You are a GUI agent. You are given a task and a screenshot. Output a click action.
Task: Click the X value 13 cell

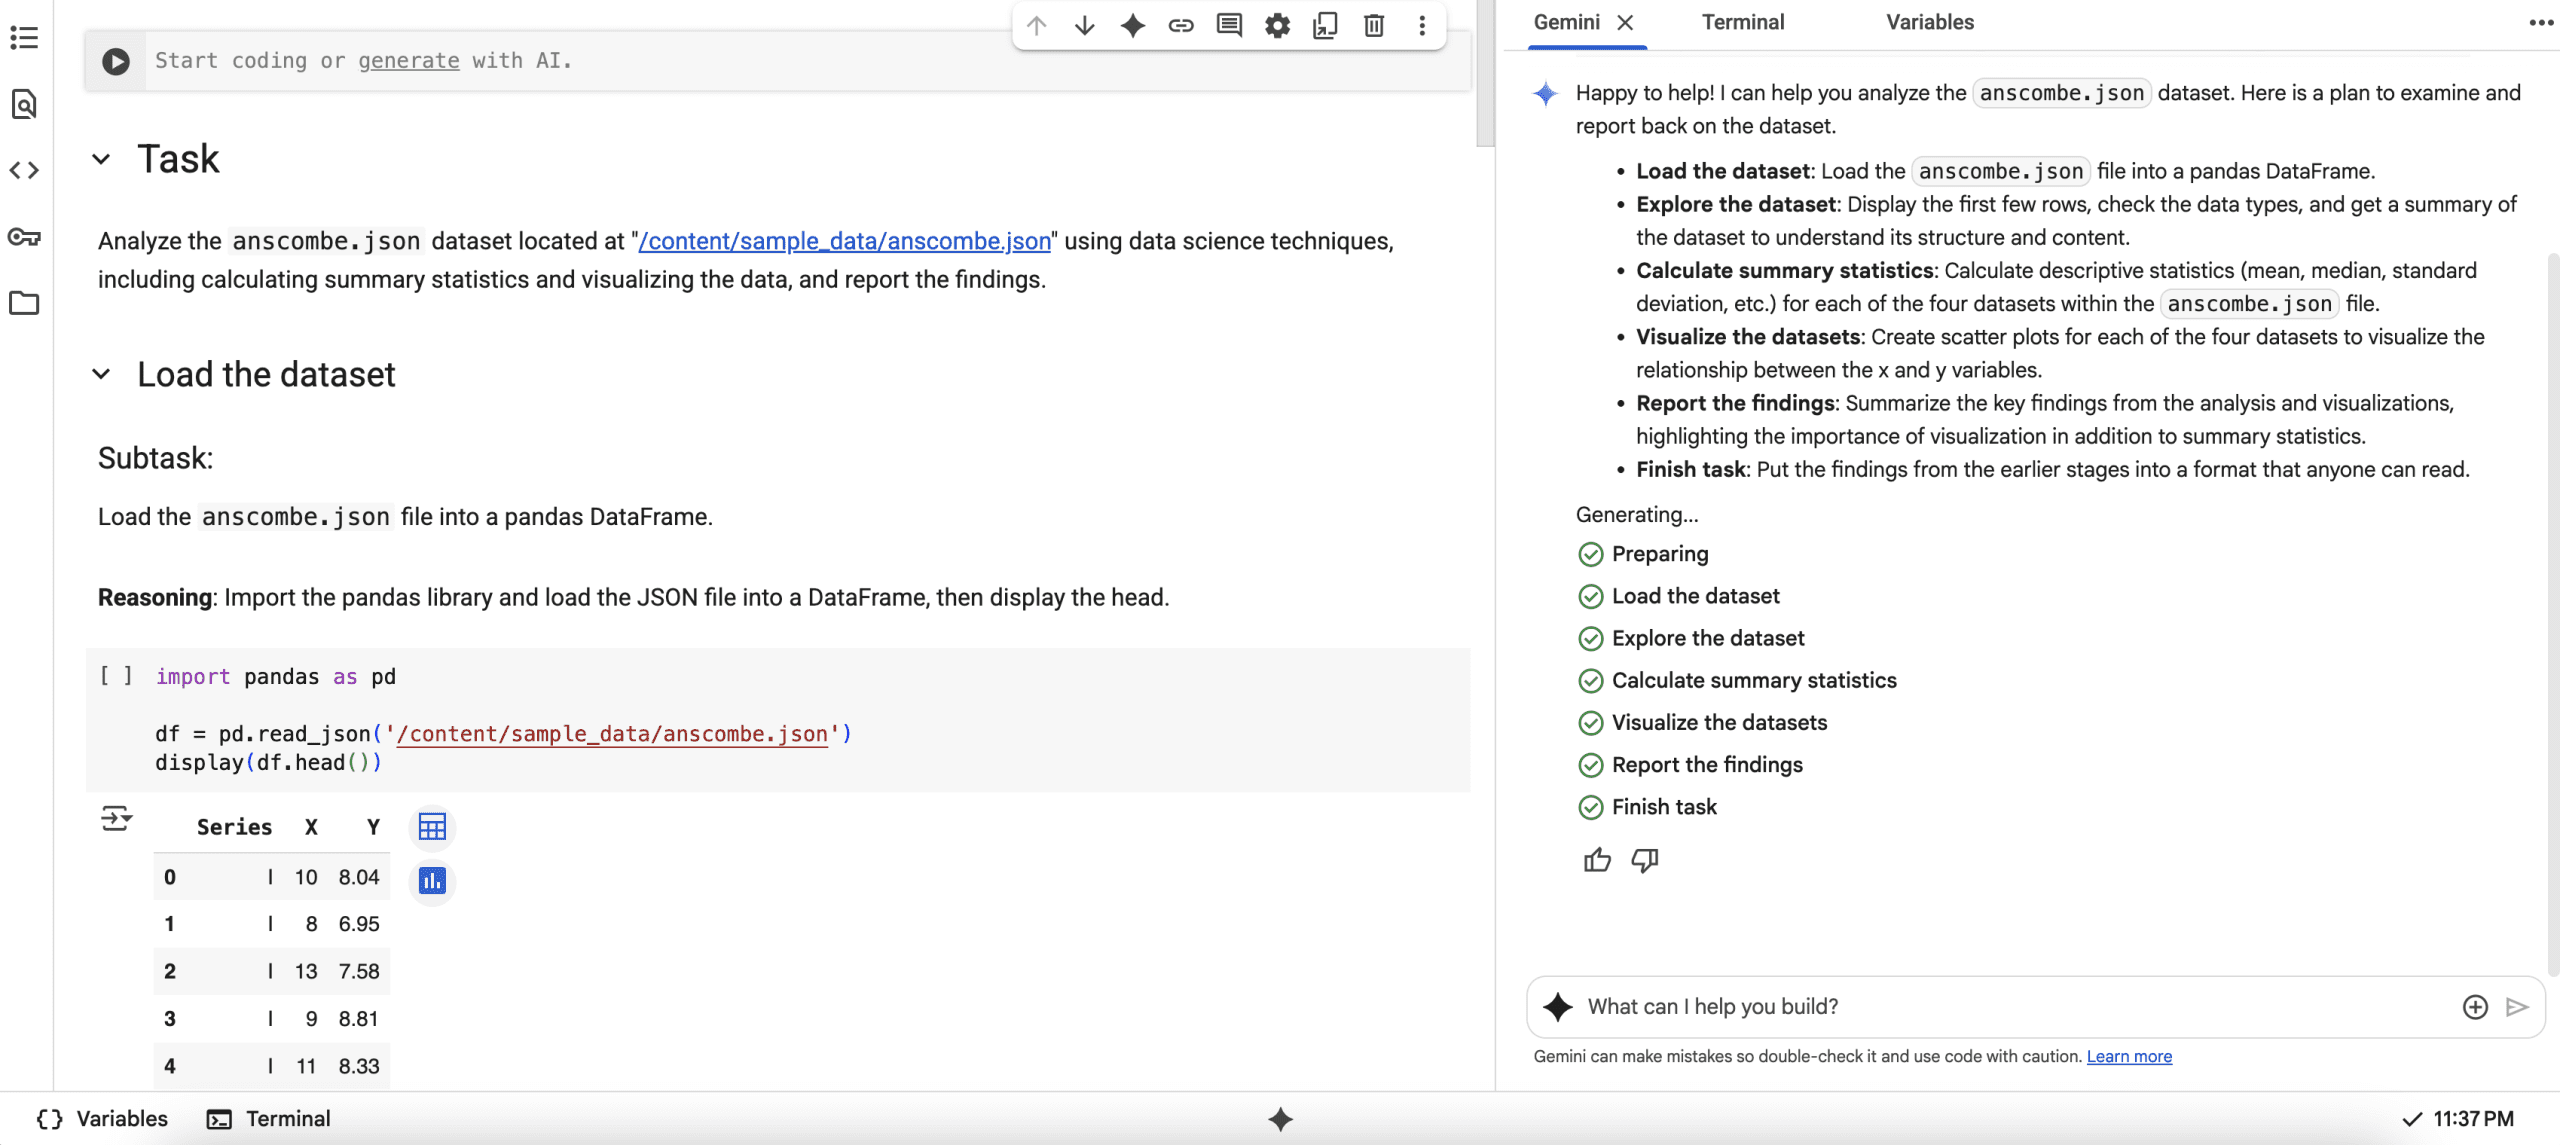(306, 971)
